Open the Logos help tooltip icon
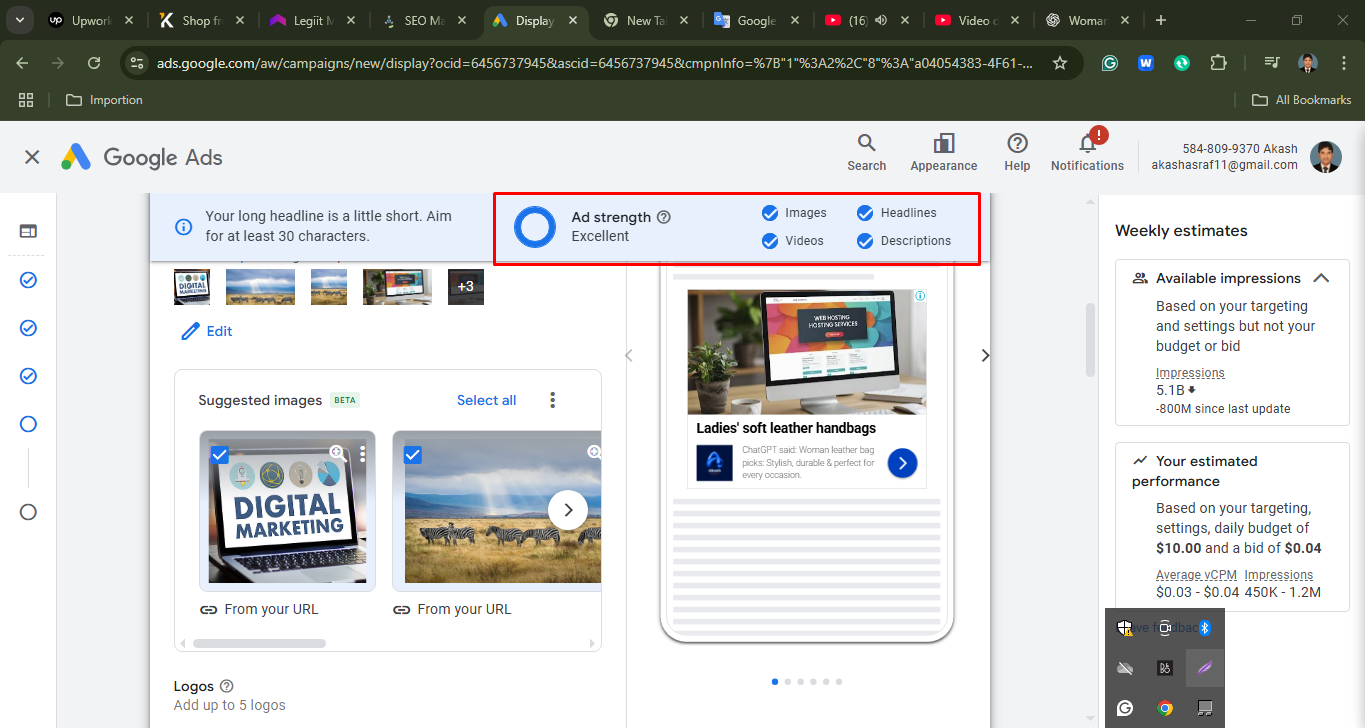Screen dimensions: 1365x728 coord(226,686)
